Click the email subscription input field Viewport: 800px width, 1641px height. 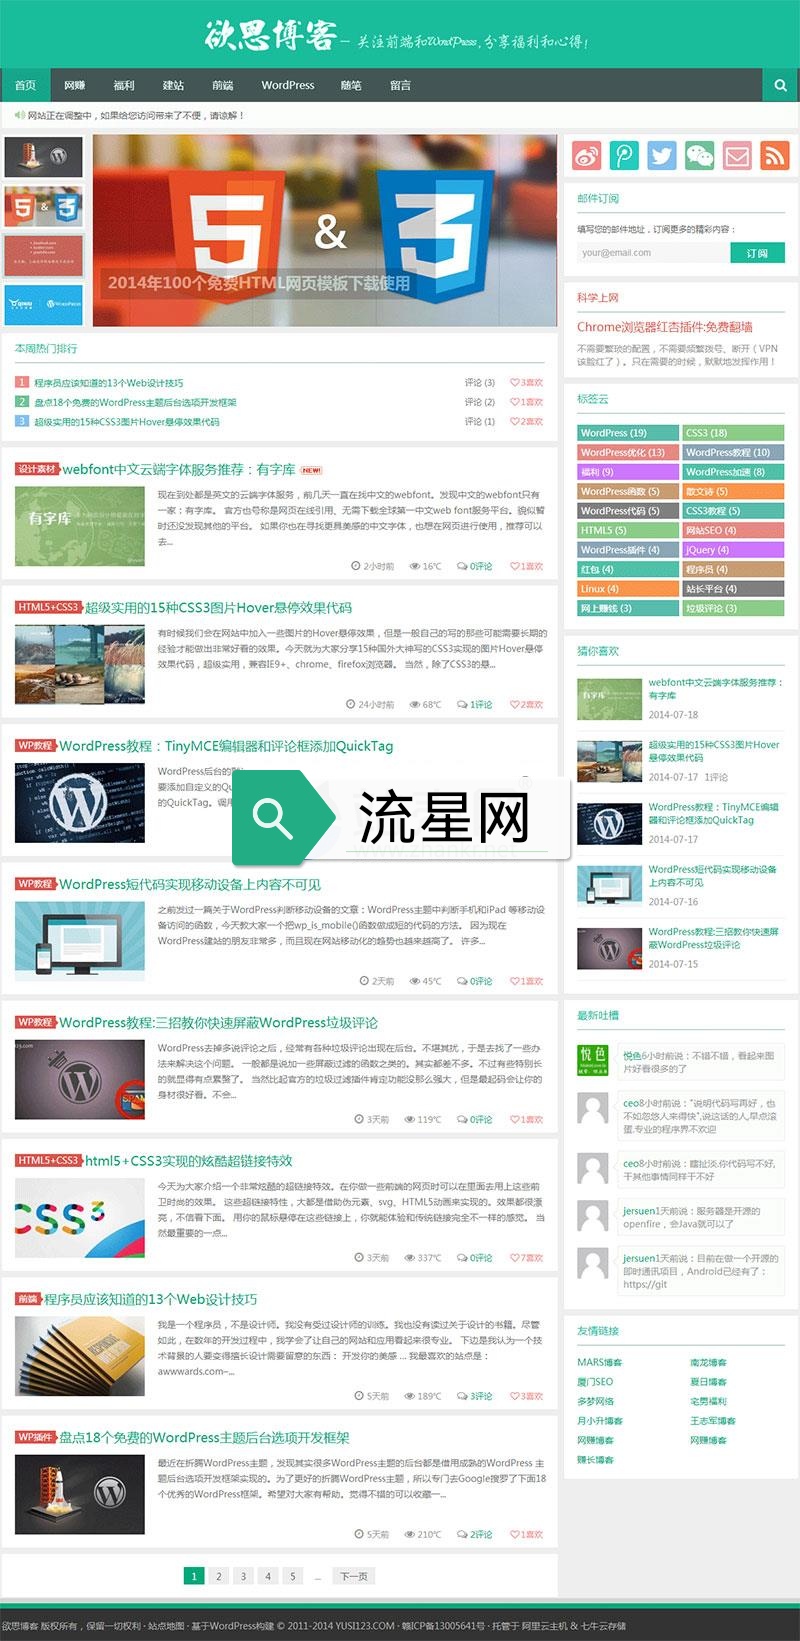pyautogui.click(x=653, y=253)
